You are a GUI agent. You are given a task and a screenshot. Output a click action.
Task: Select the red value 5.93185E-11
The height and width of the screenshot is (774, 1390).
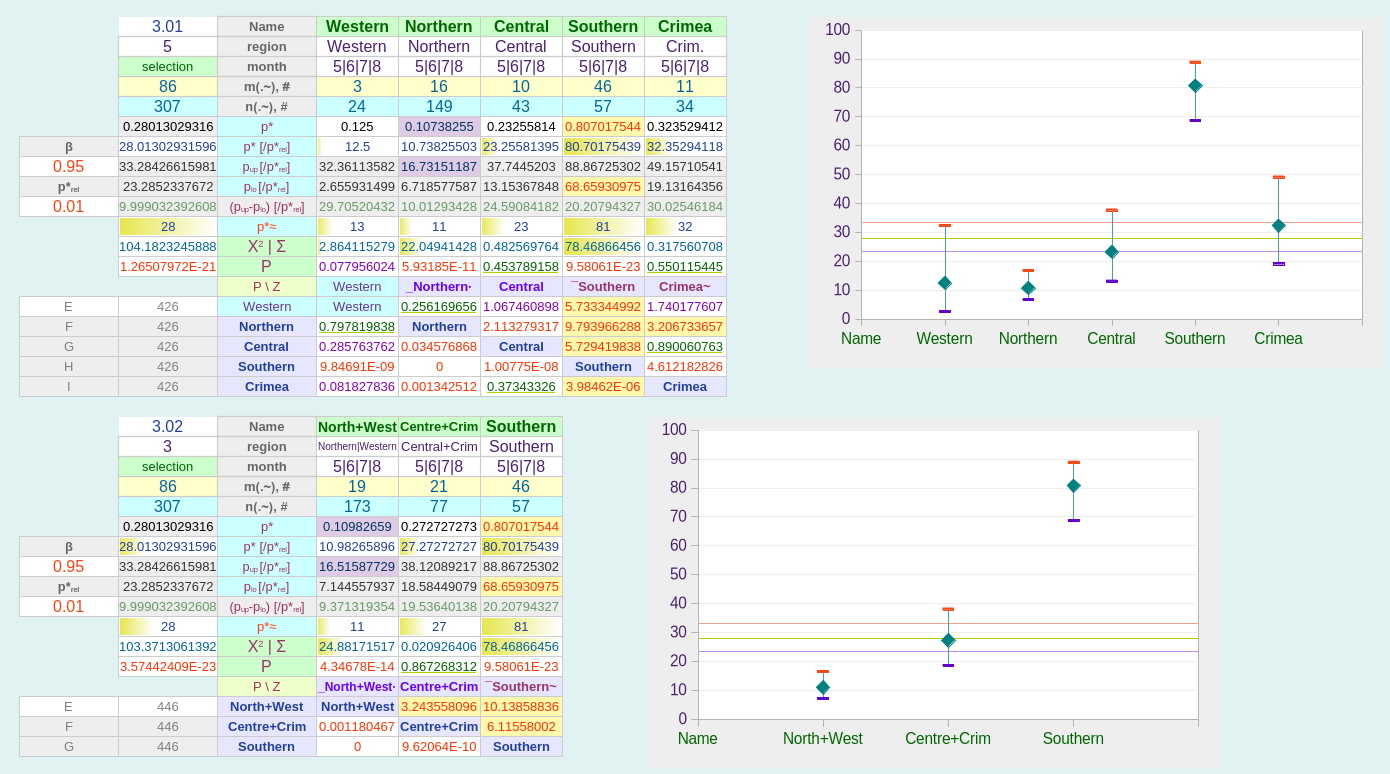(x=439, y=267)
